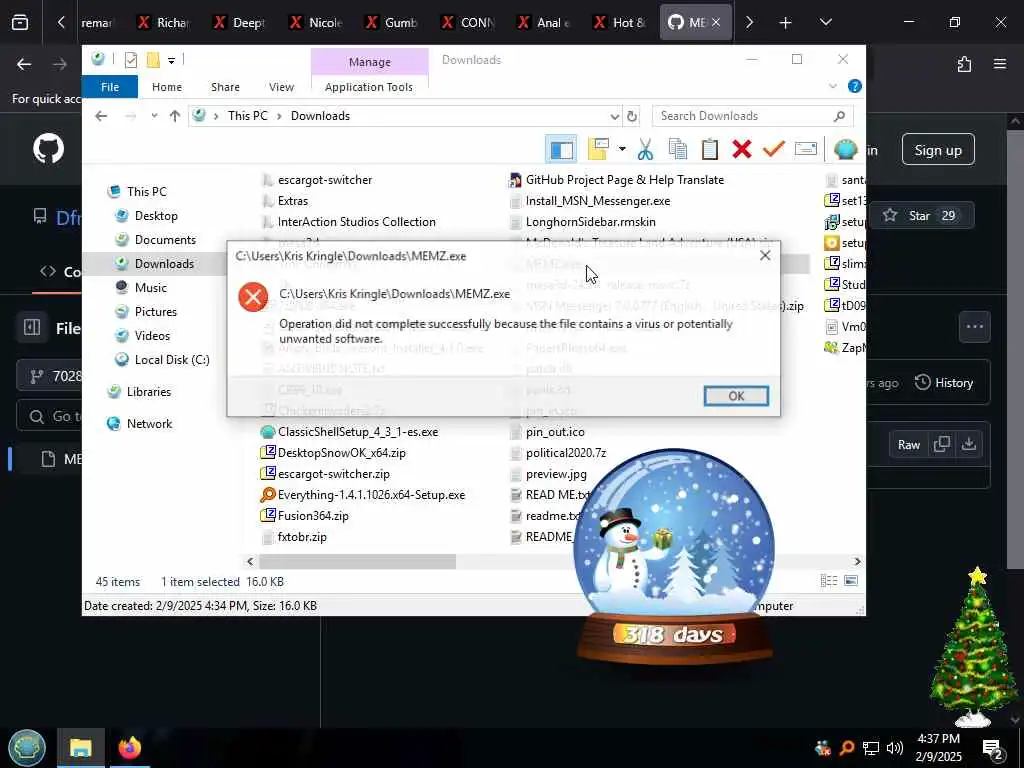Switch to details view in status bar
Screen dimensions: 1024x768
(x=828, y=581)
